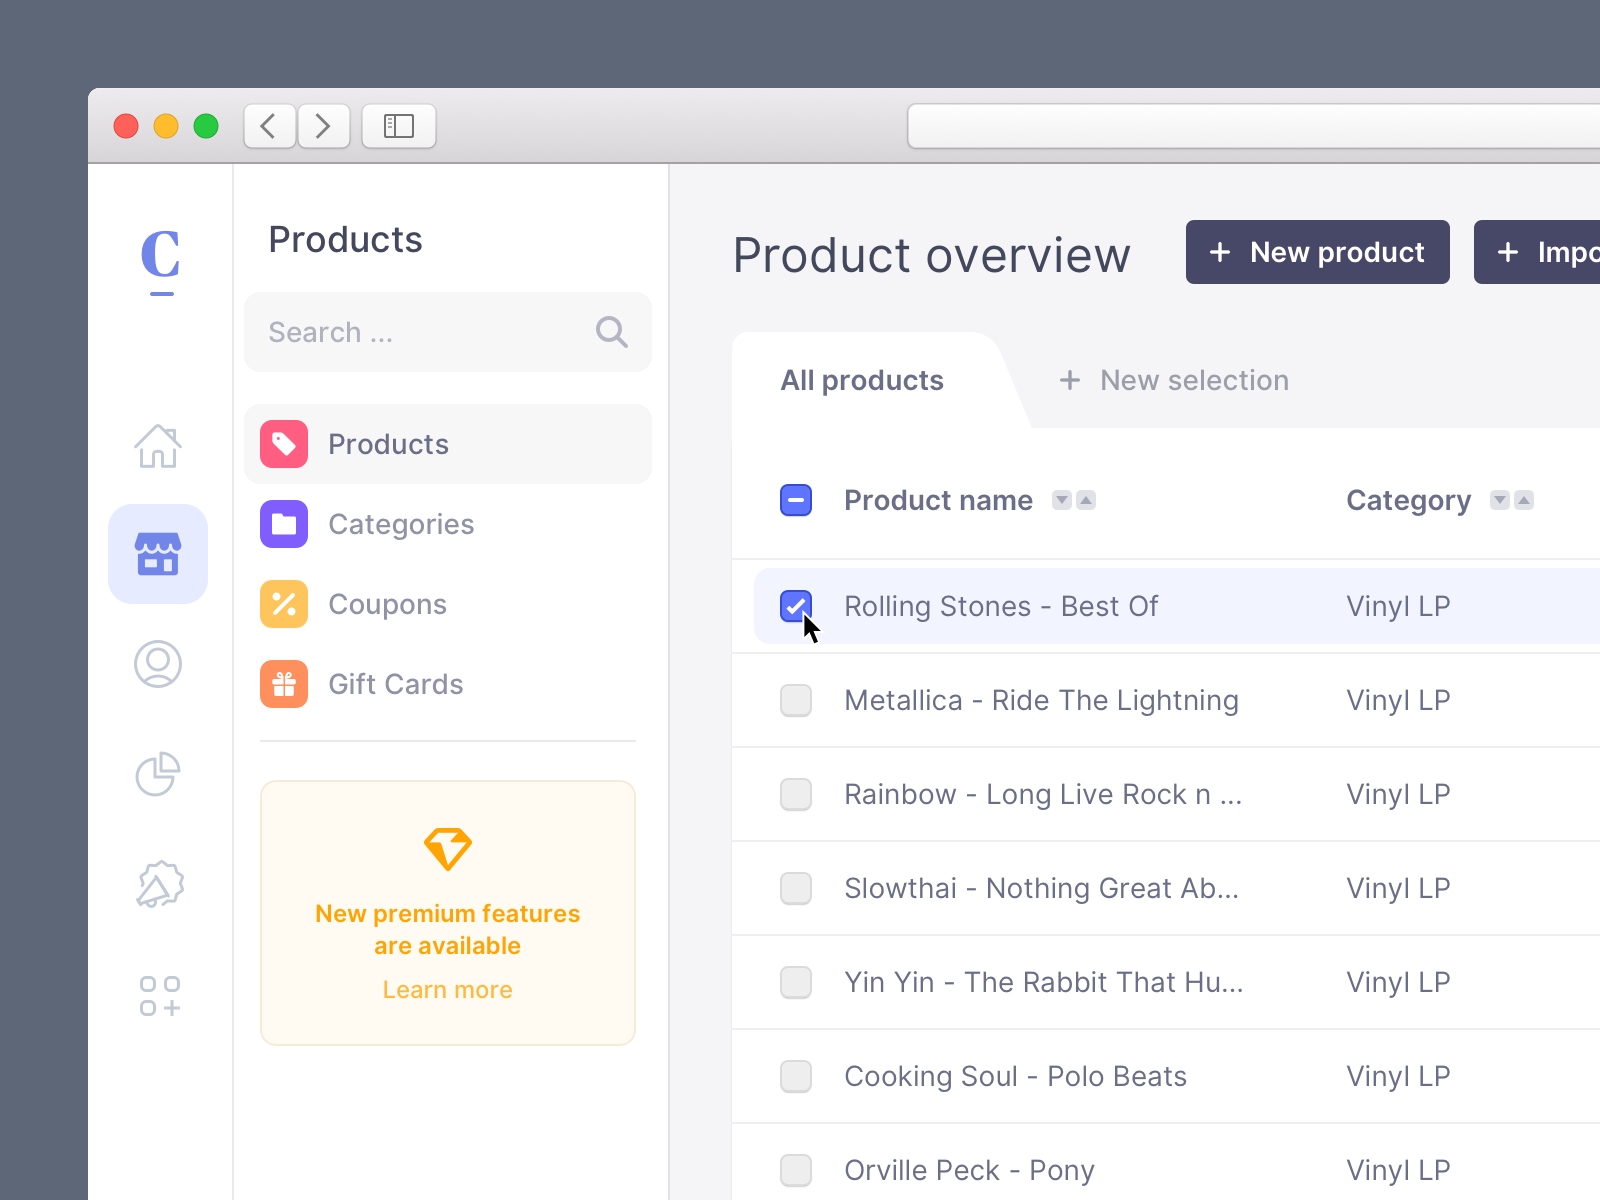Click Orville Peck - Pony name
This screenshot has height=1200, width=1600.
969,1170
